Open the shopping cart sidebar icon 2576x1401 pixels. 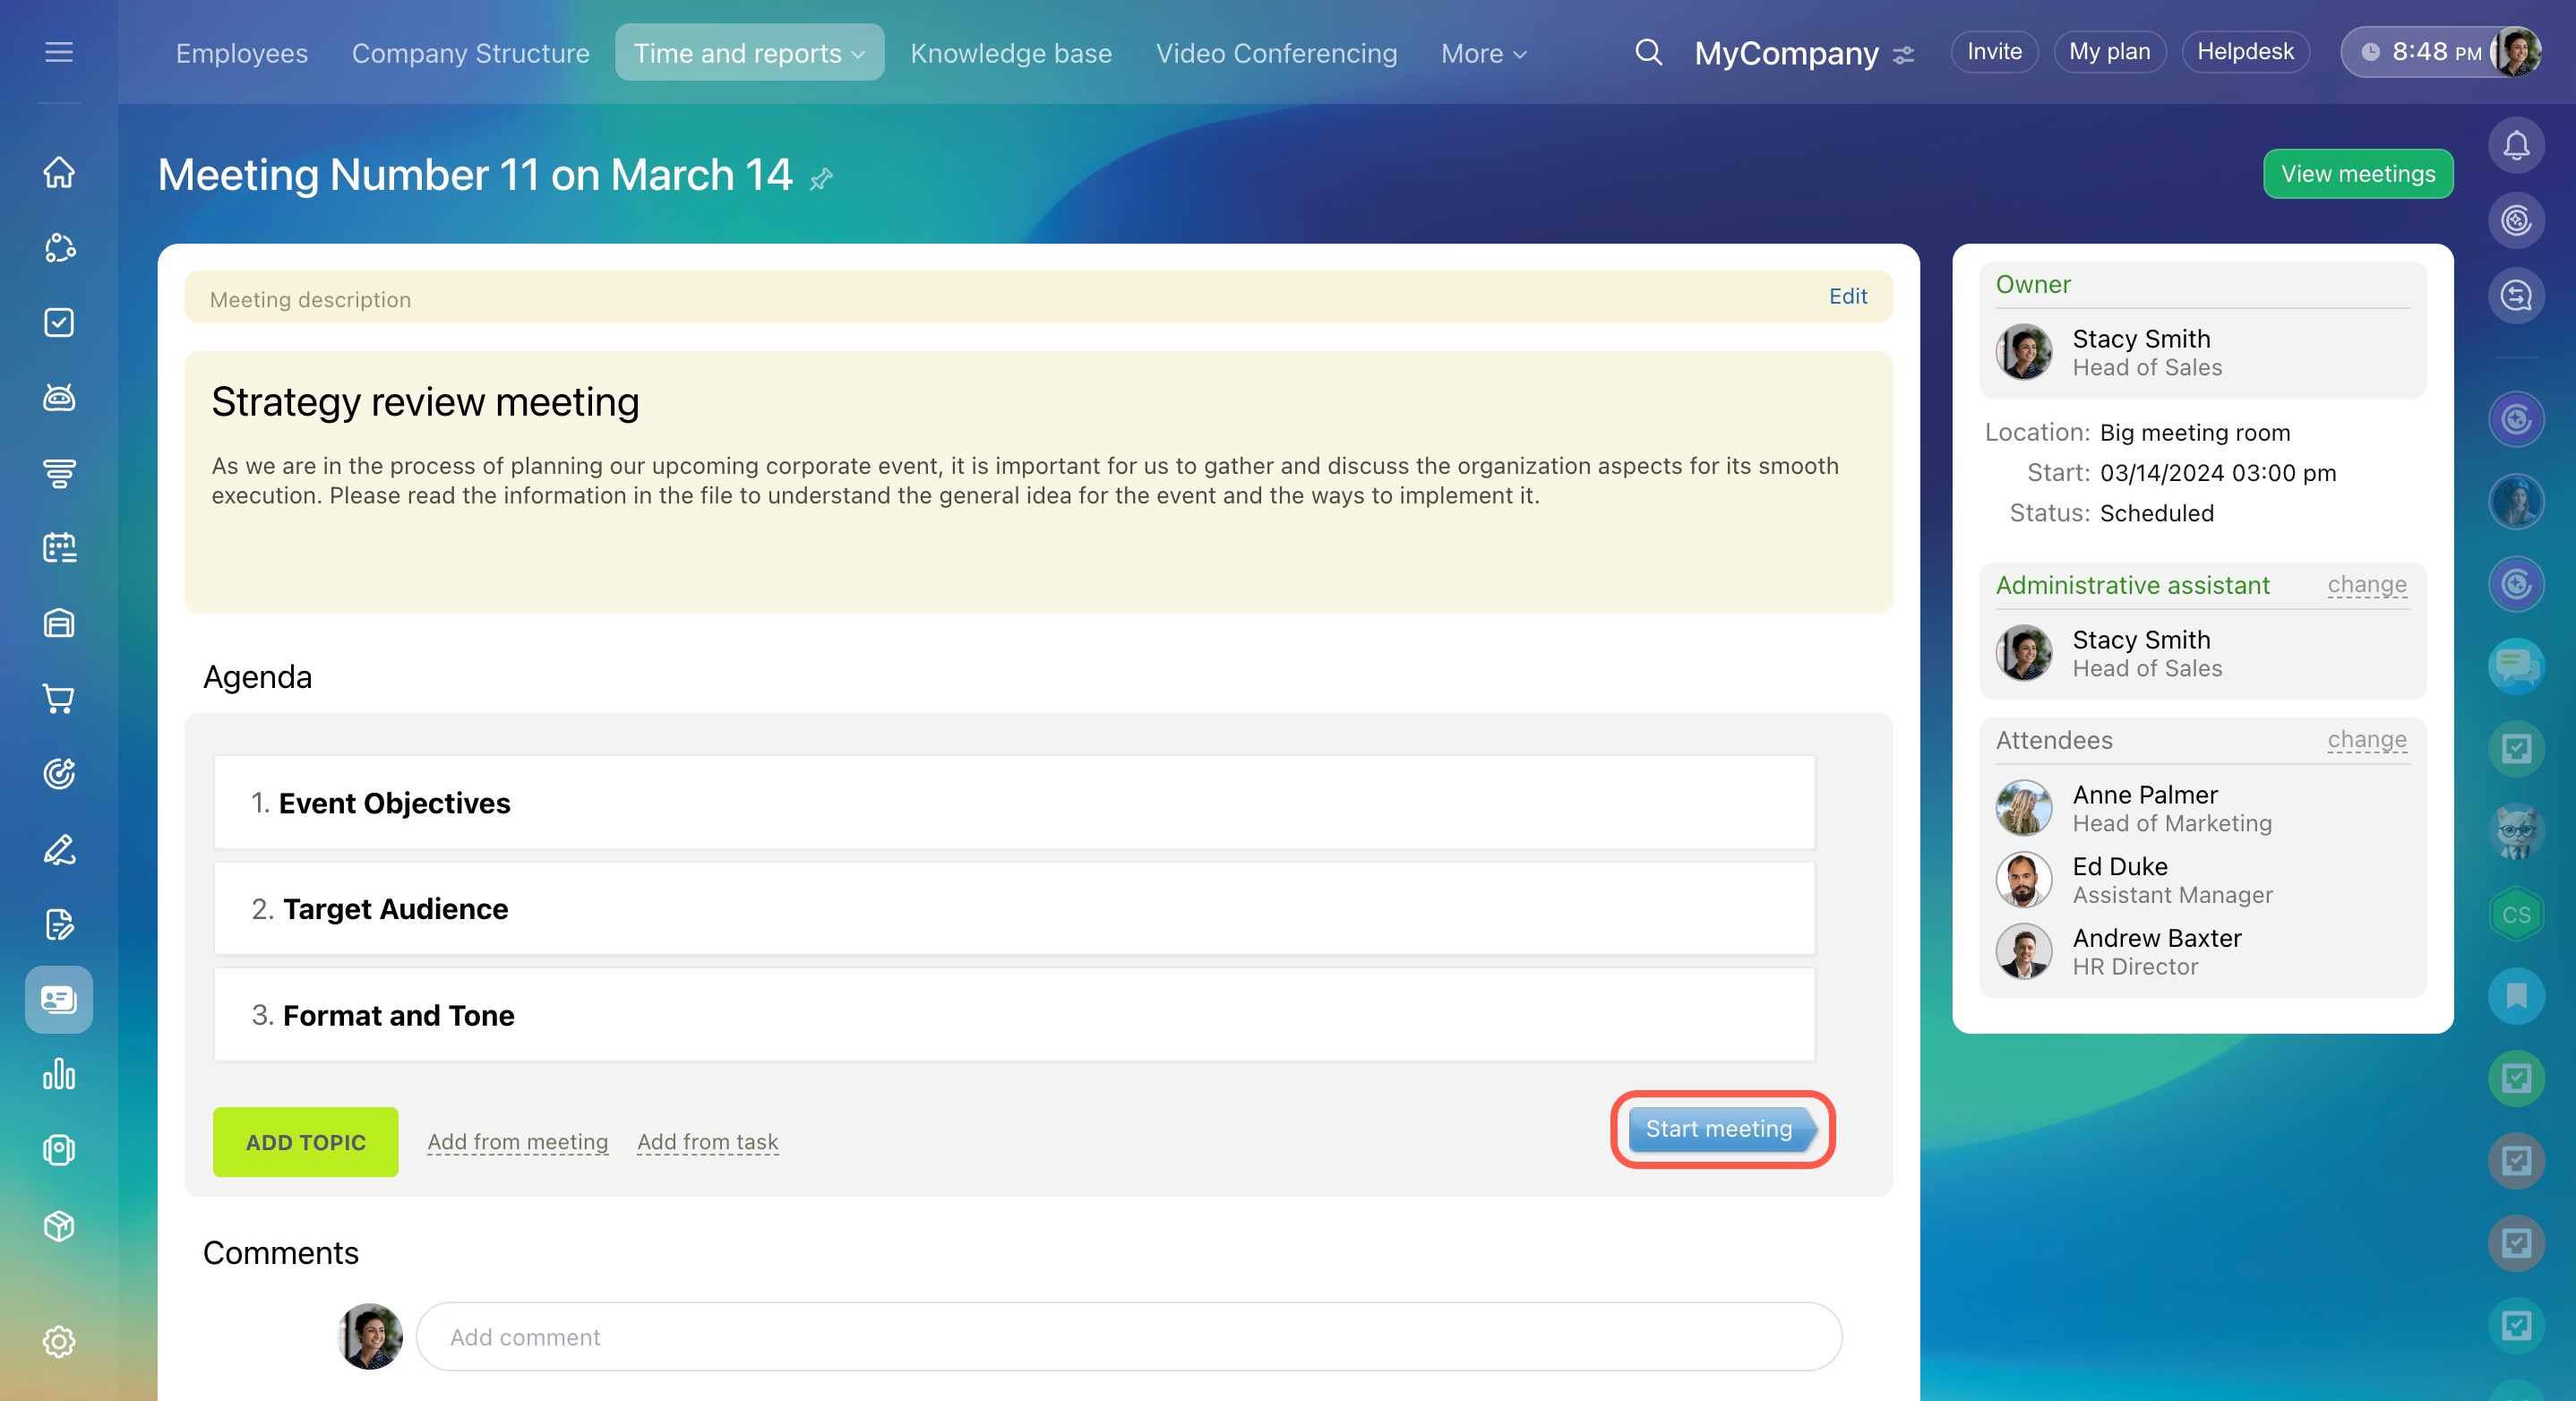point(59,698)
